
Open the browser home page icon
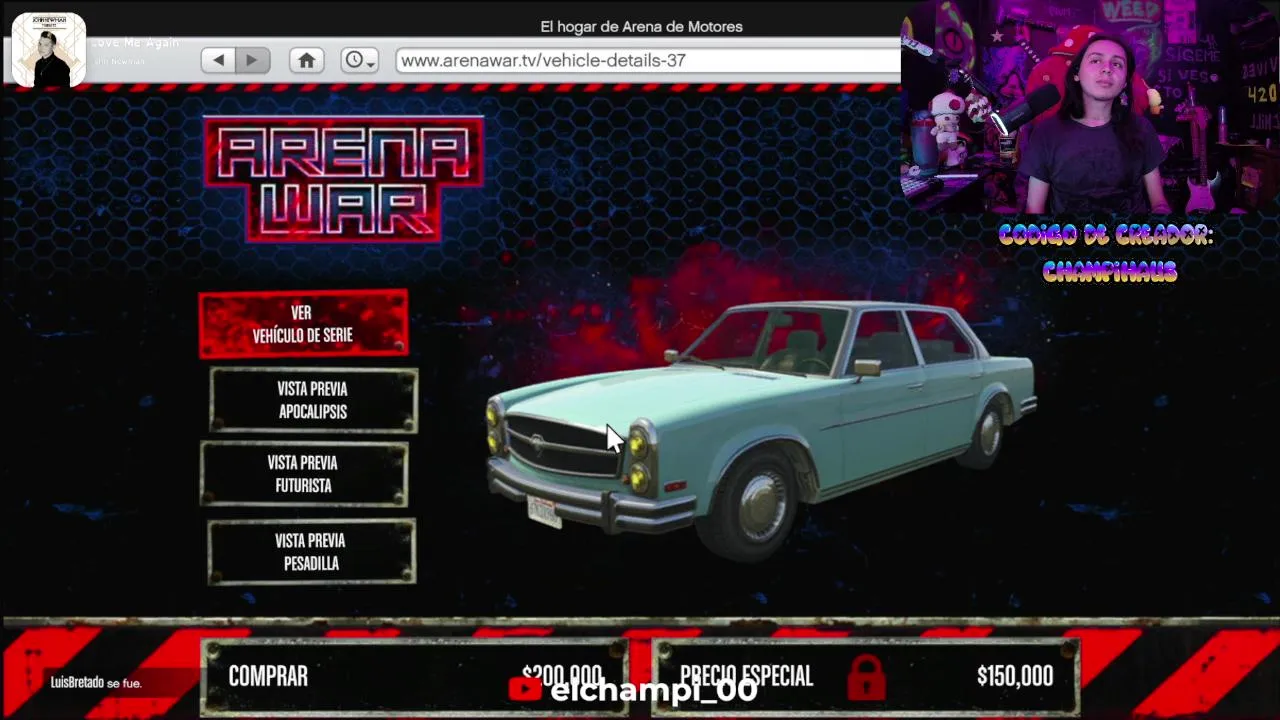307,60
